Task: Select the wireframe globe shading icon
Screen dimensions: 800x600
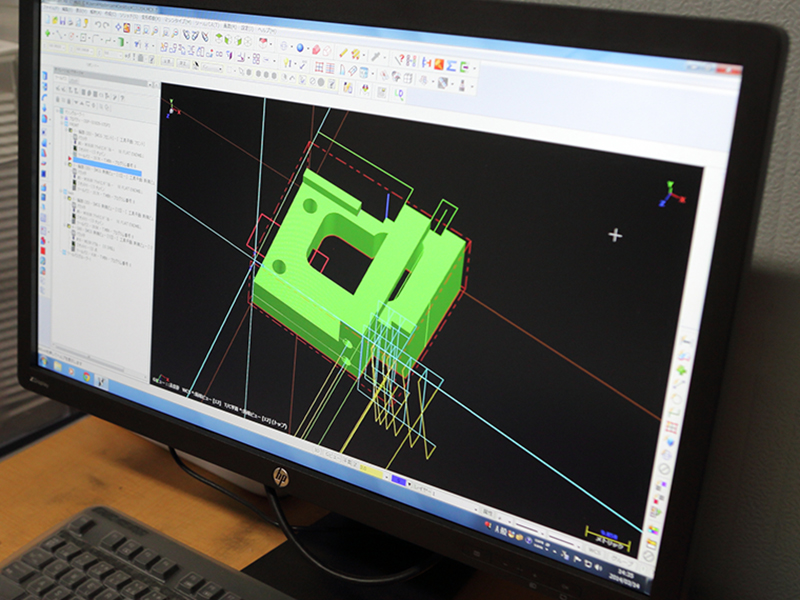Action: 284,45
